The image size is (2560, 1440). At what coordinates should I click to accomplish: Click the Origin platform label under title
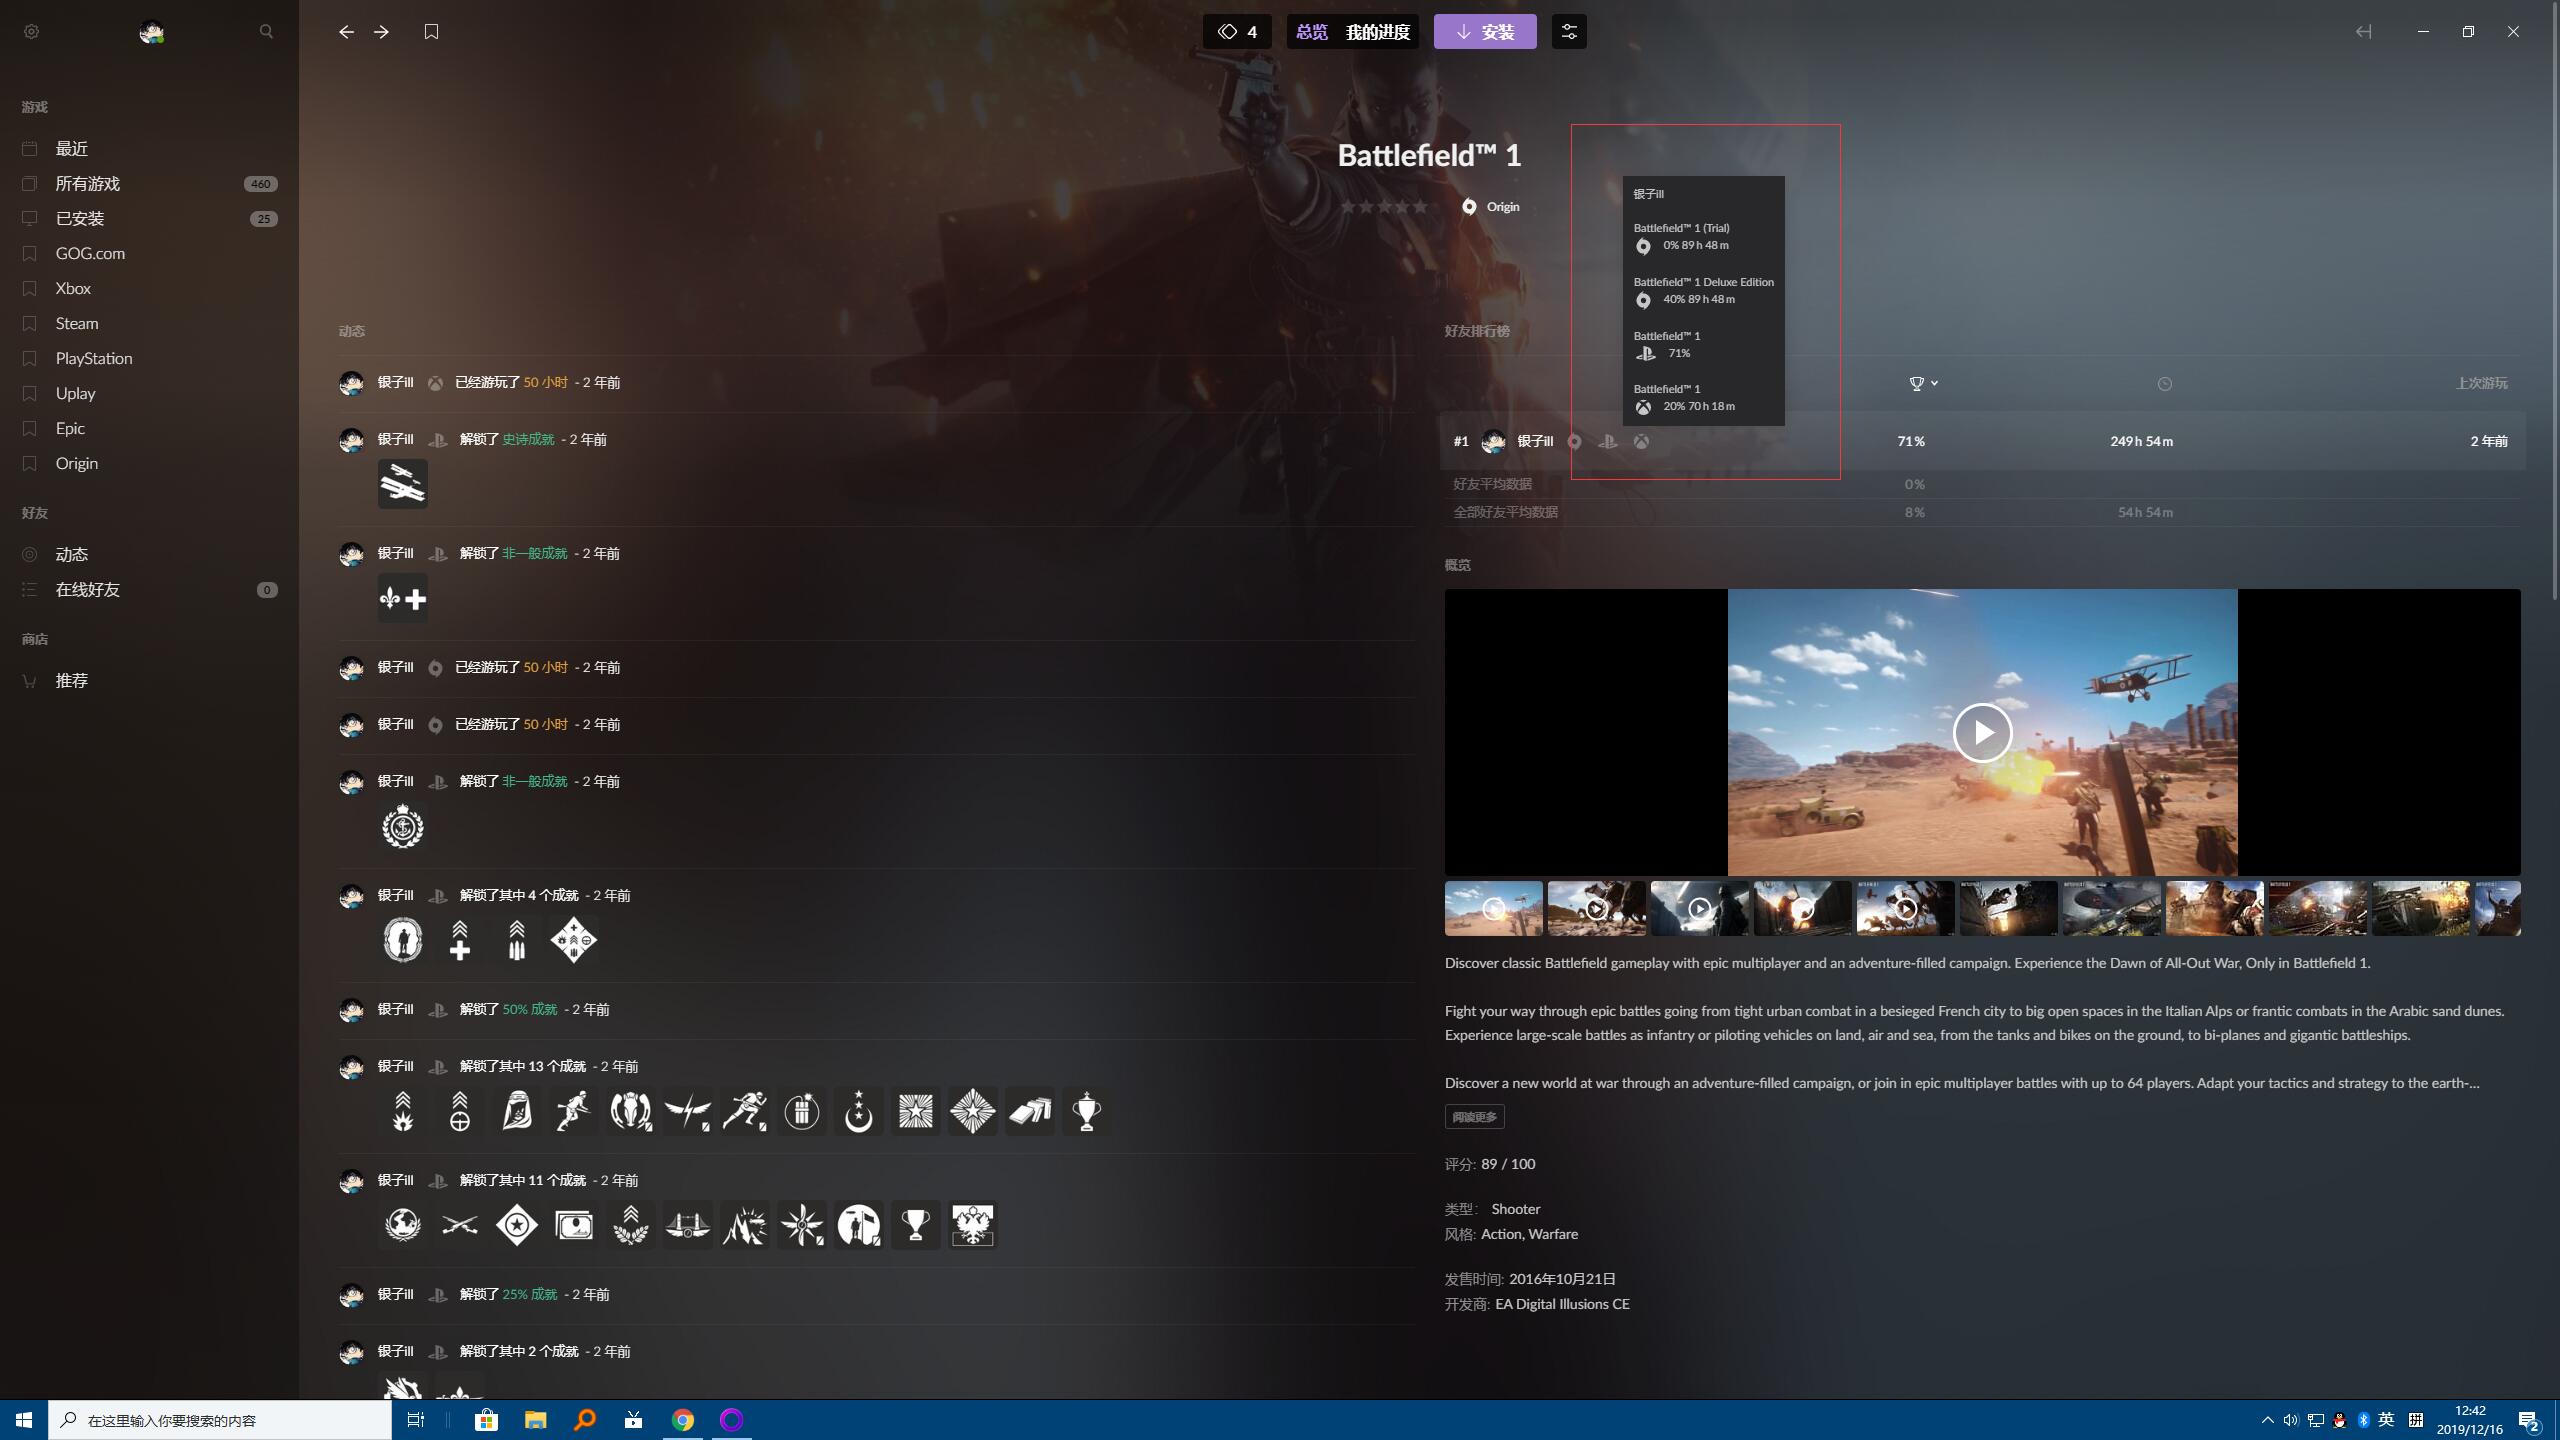click(1490, 207)
